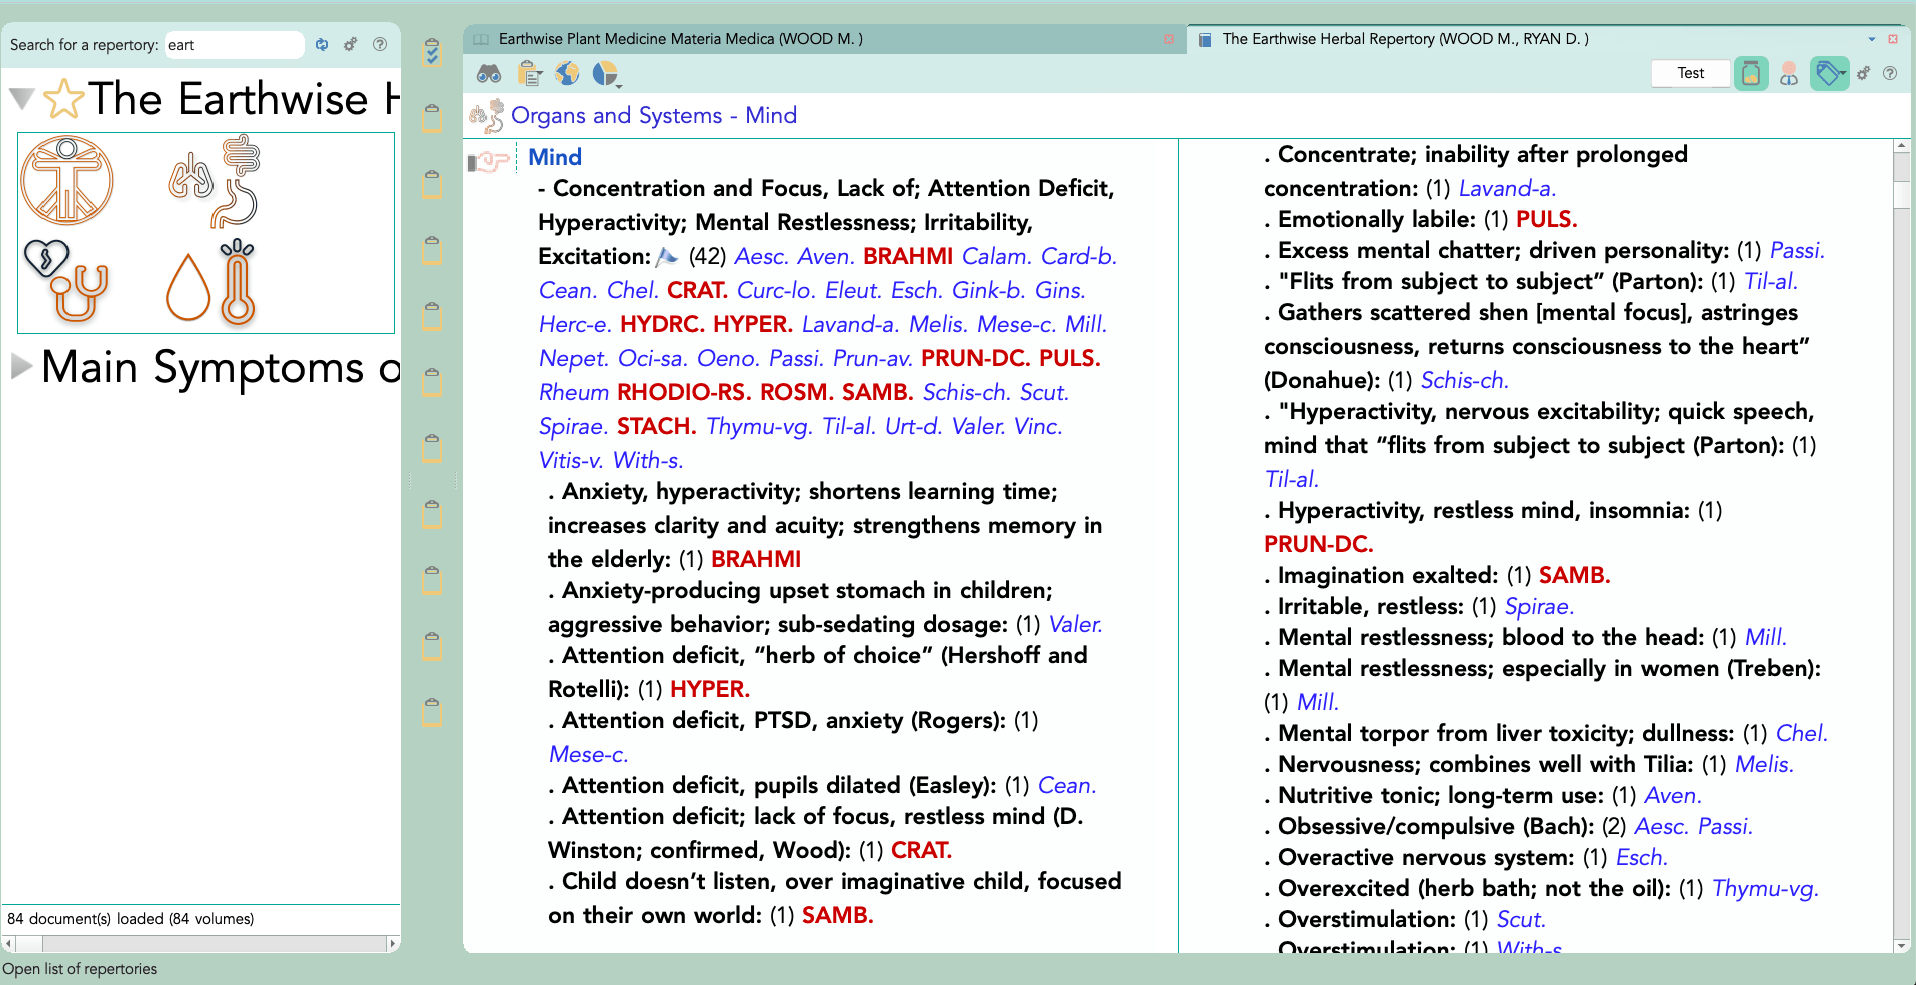The image size is (1916, 985).
Task: Open the STACH. remedy link
Action: [657, 427]
